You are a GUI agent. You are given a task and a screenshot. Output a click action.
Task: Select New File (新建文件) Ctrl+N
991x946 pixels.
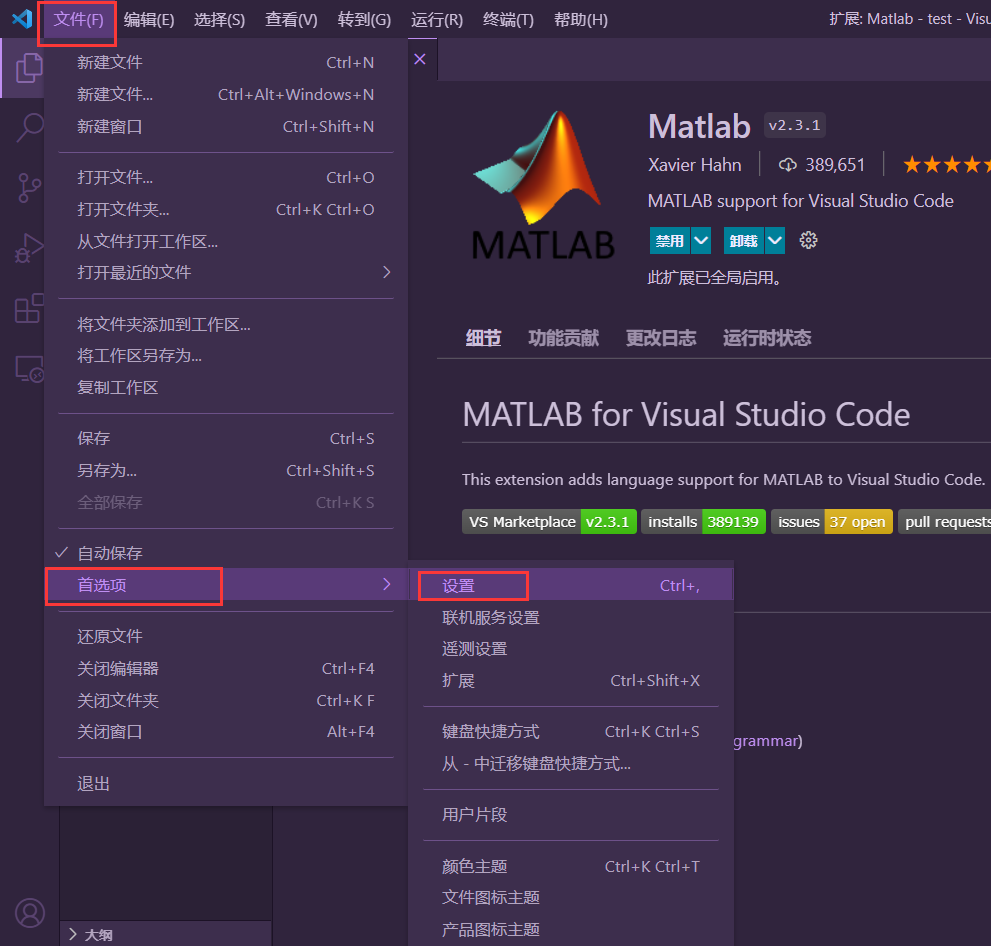click(x=226, y=62)
